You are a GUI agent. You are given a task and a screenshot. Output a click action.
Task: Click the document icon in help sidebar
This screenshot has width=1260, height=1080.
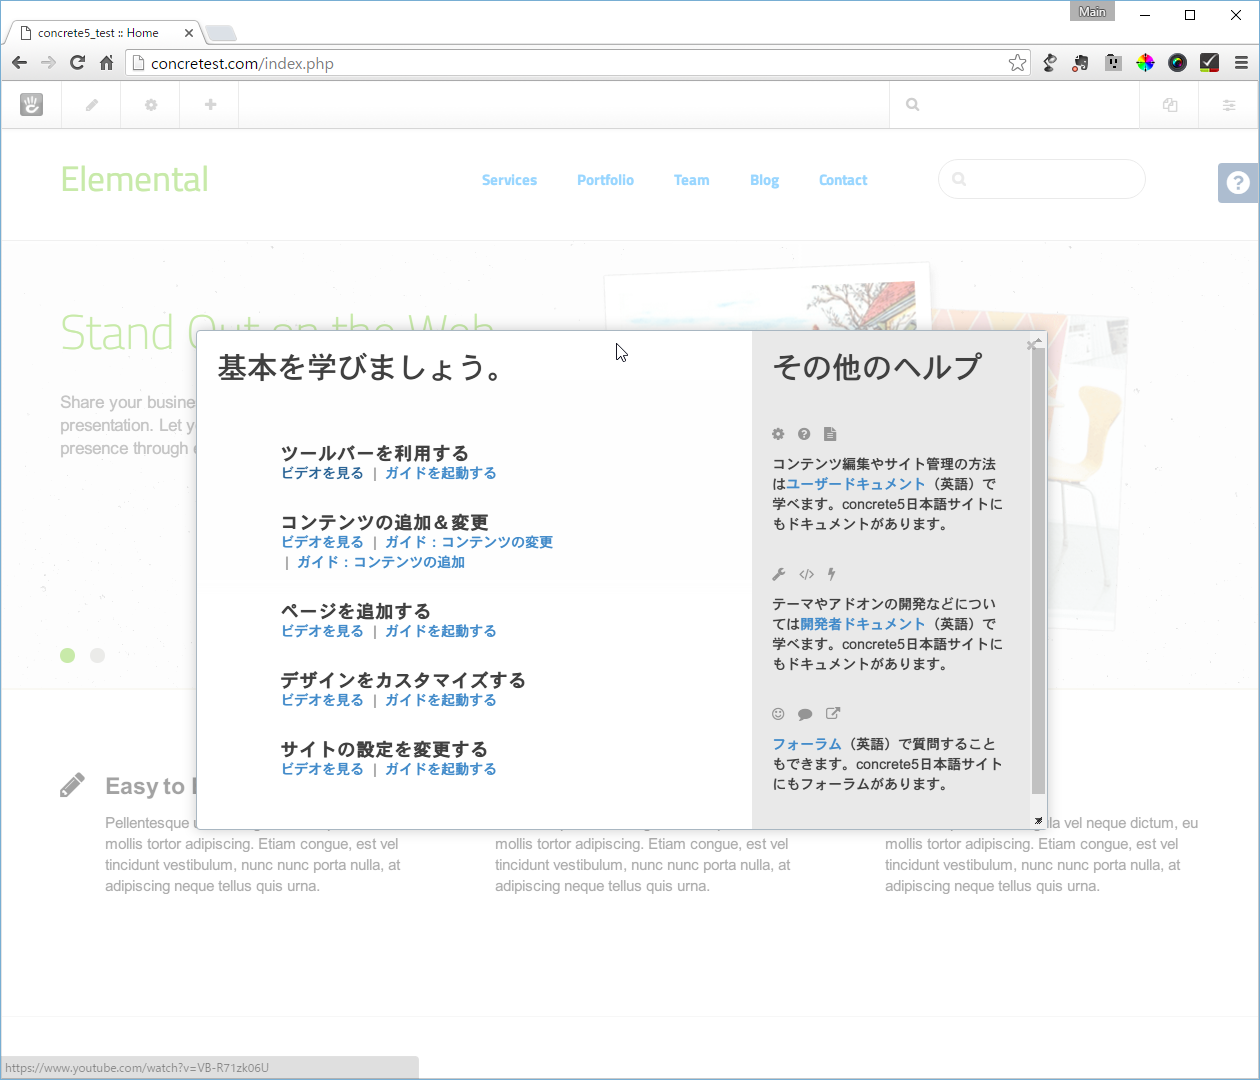tap(830, 434)
